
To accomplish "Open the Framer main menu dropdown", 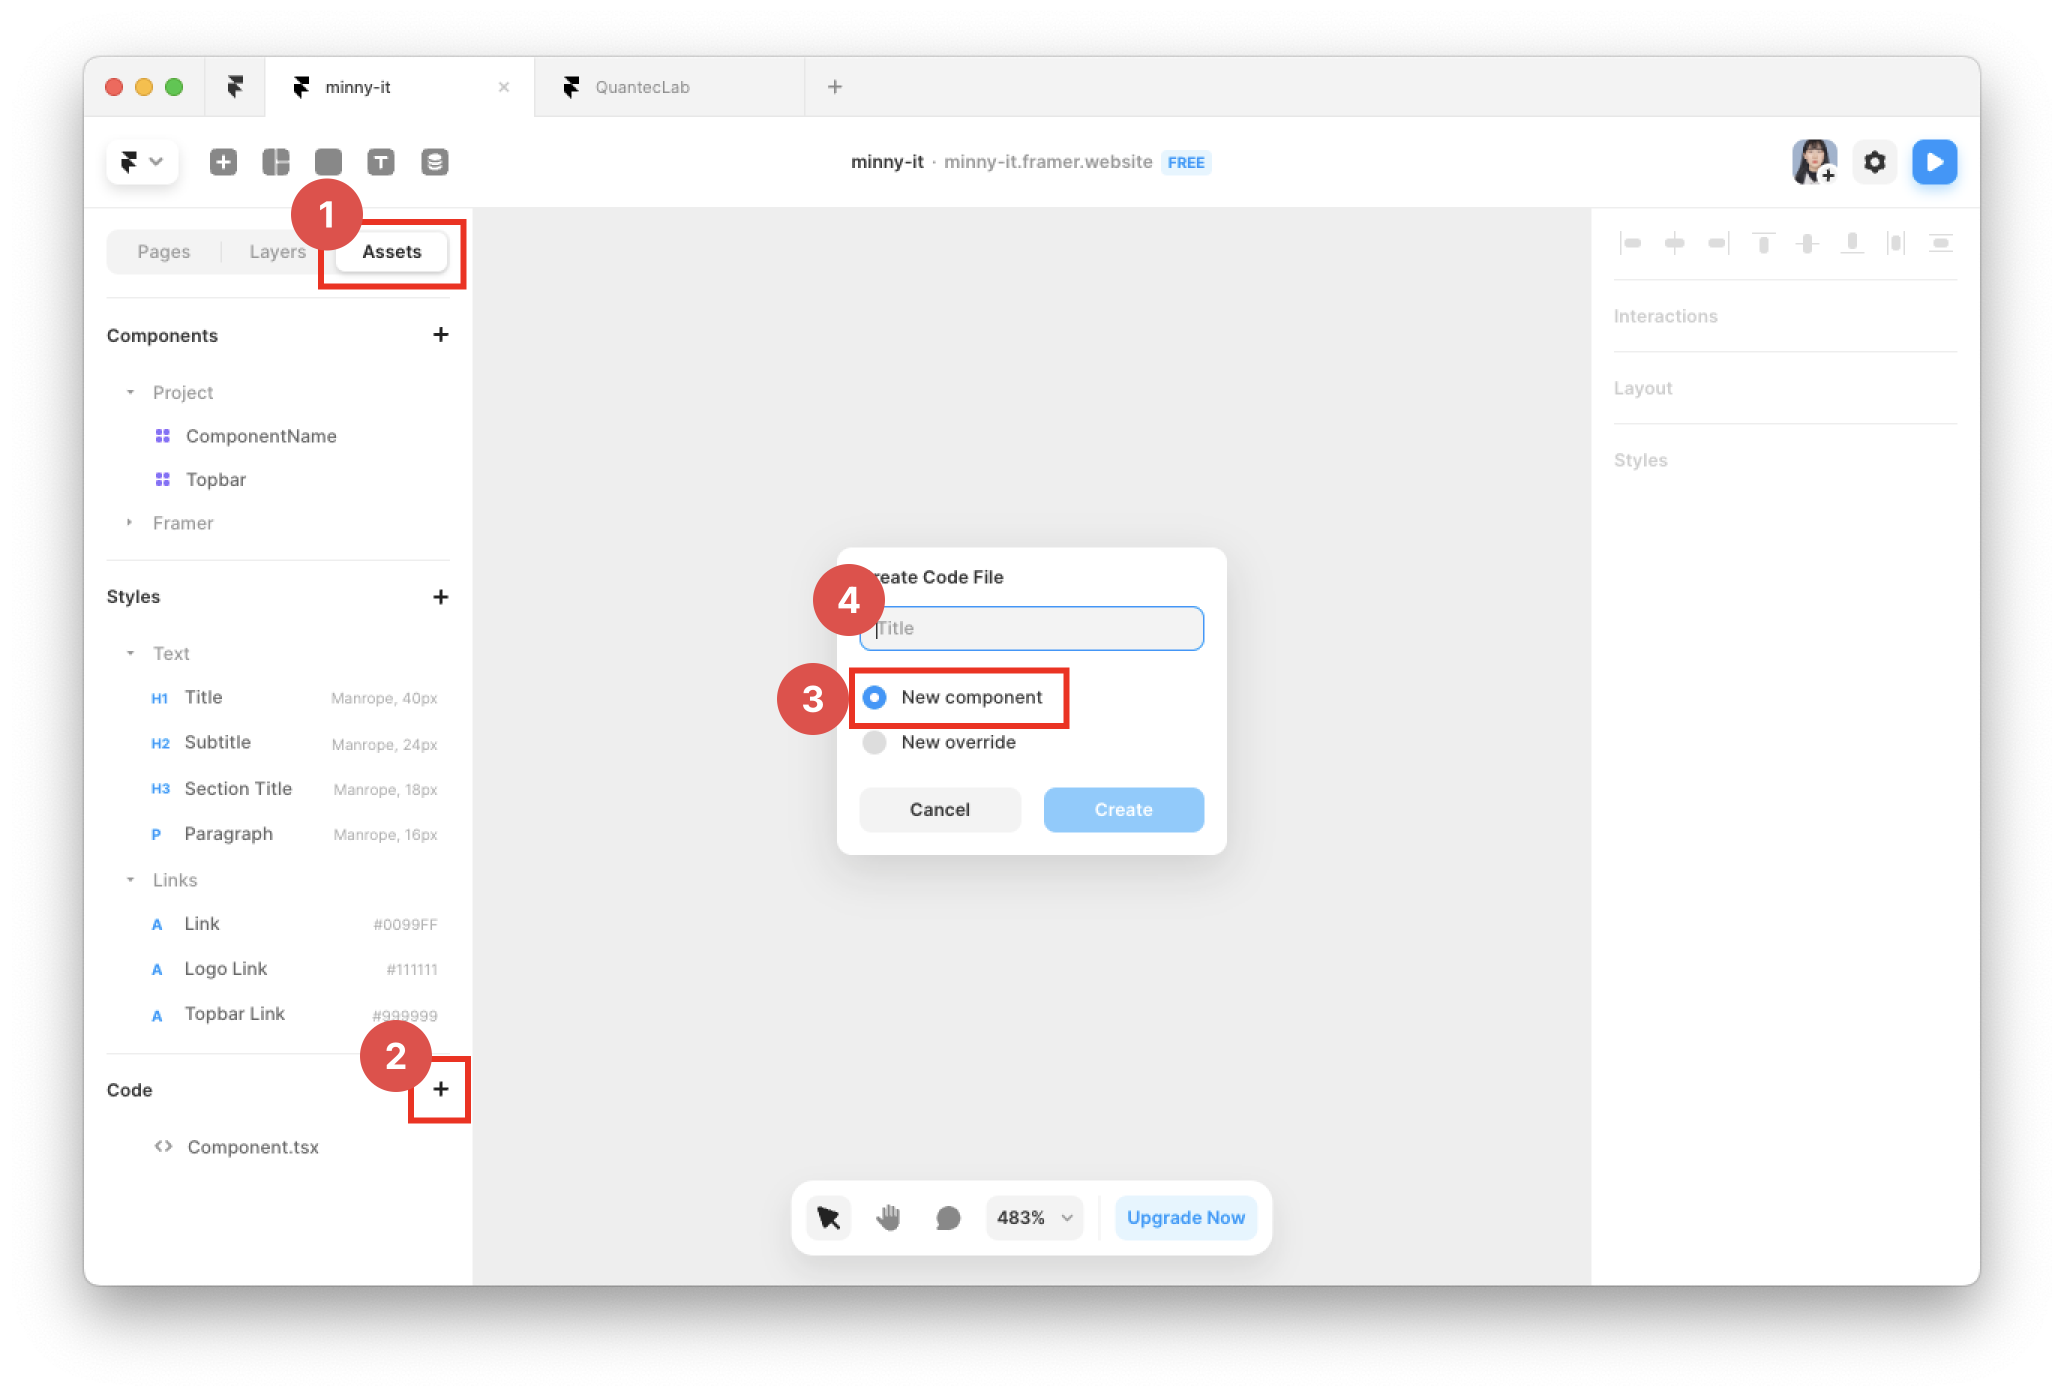I will (142, 162).
